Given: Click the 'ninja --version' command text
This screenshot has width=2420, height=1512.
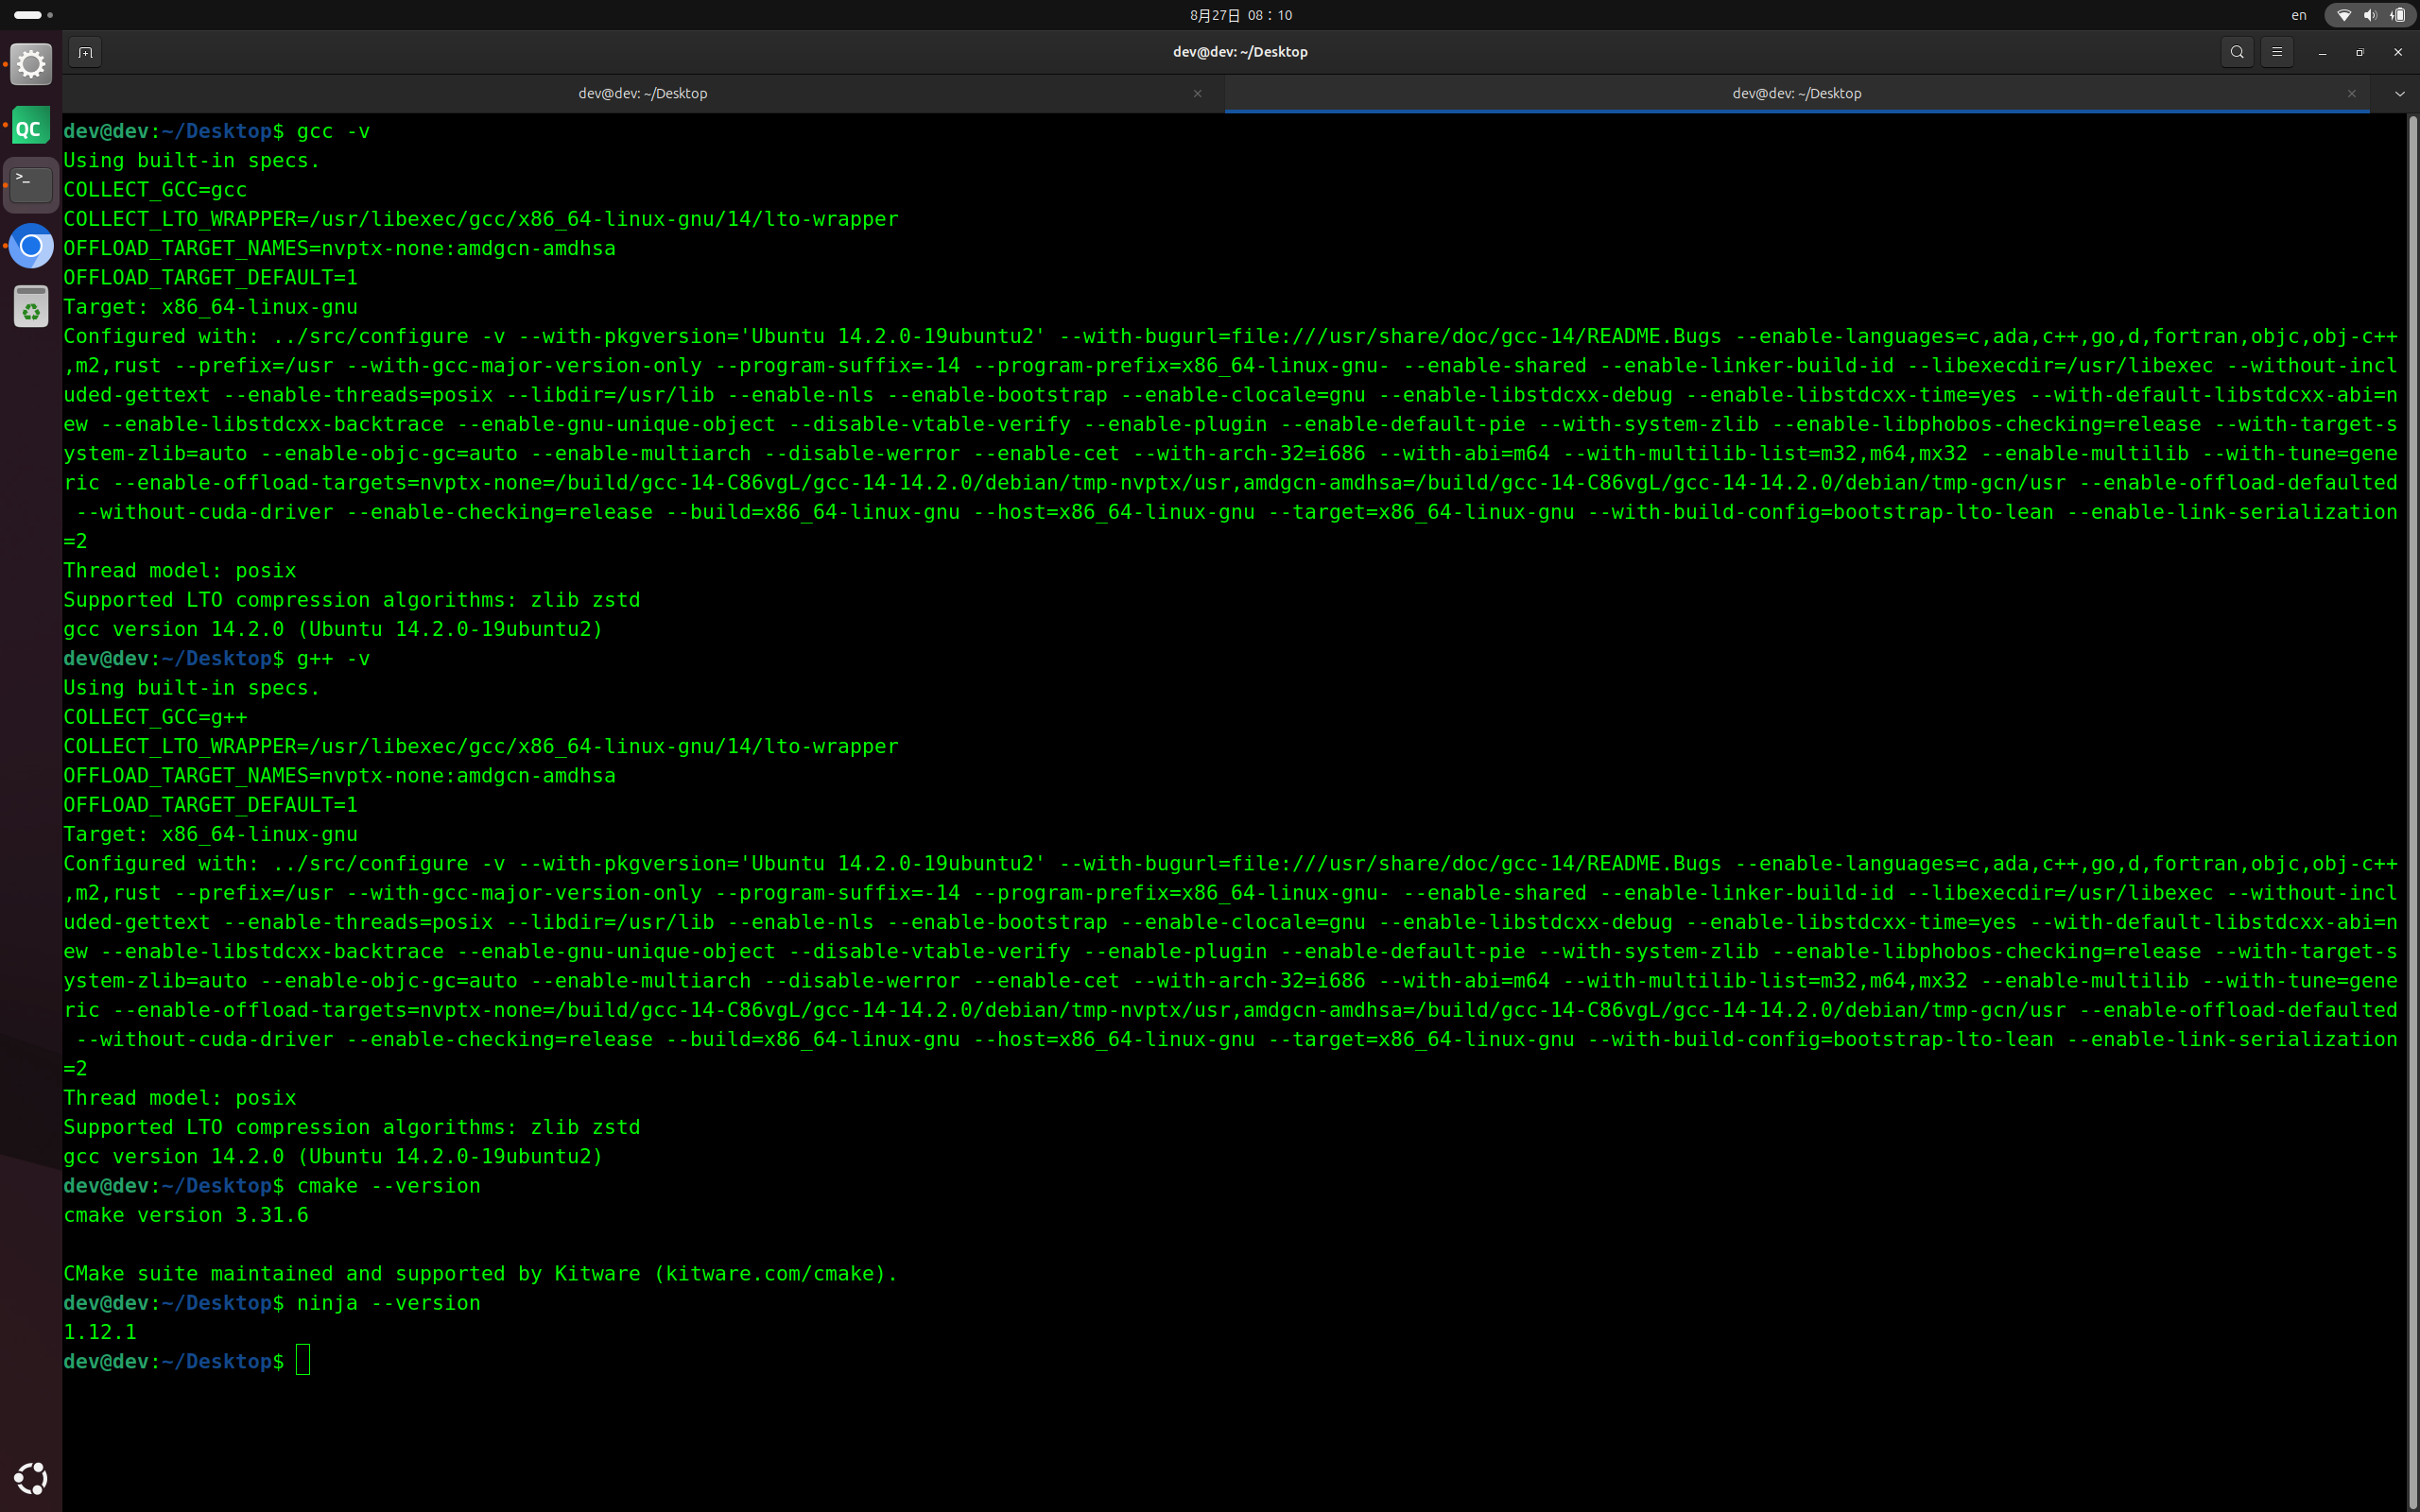Looking at the screenshot, I should coord(389,1303).
